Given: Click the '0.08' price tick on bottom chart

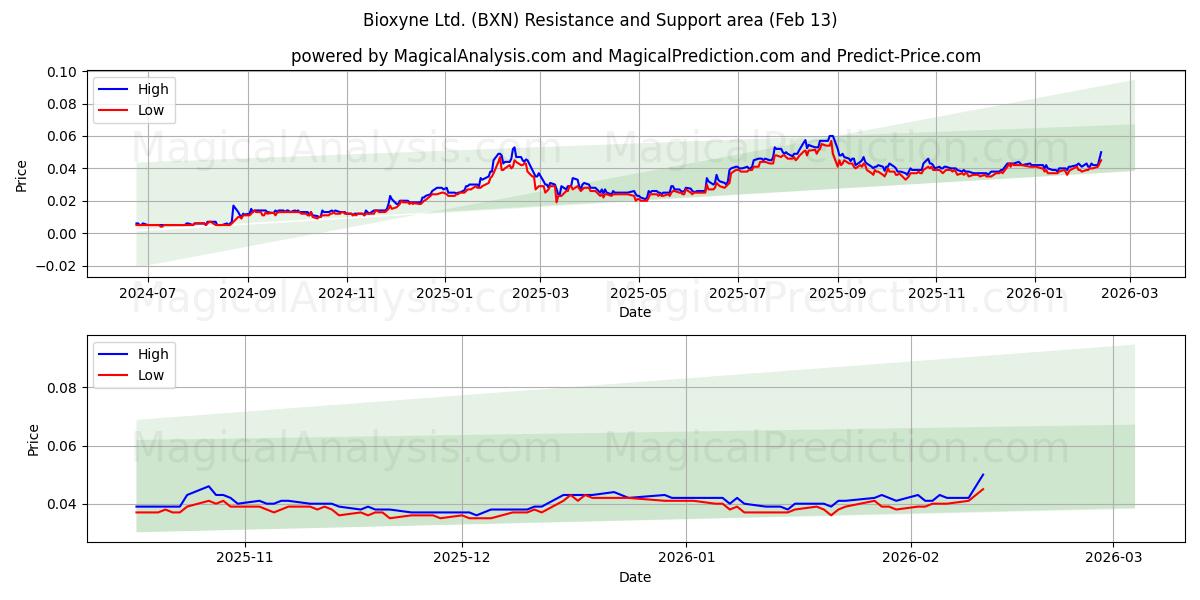Looking at the screenshot, I should coord(62,388).
